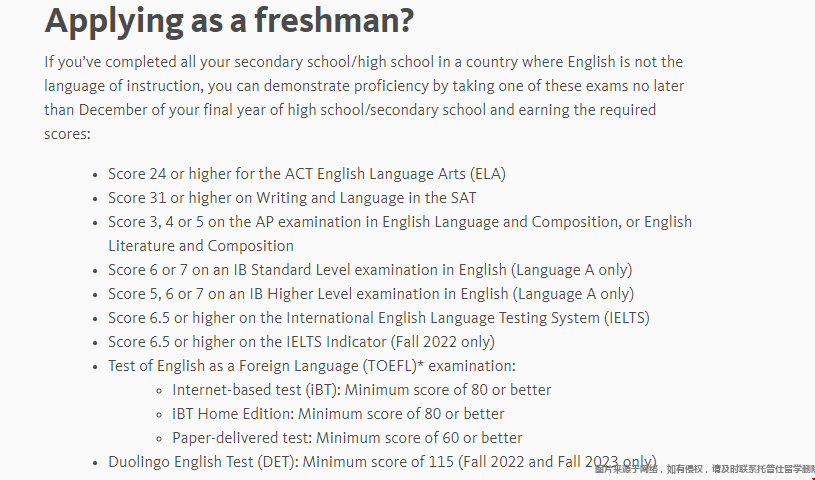Click the hollow bullet beside iBT Home Edition
This screenshot has width=815, height=480.
[160, 415]
